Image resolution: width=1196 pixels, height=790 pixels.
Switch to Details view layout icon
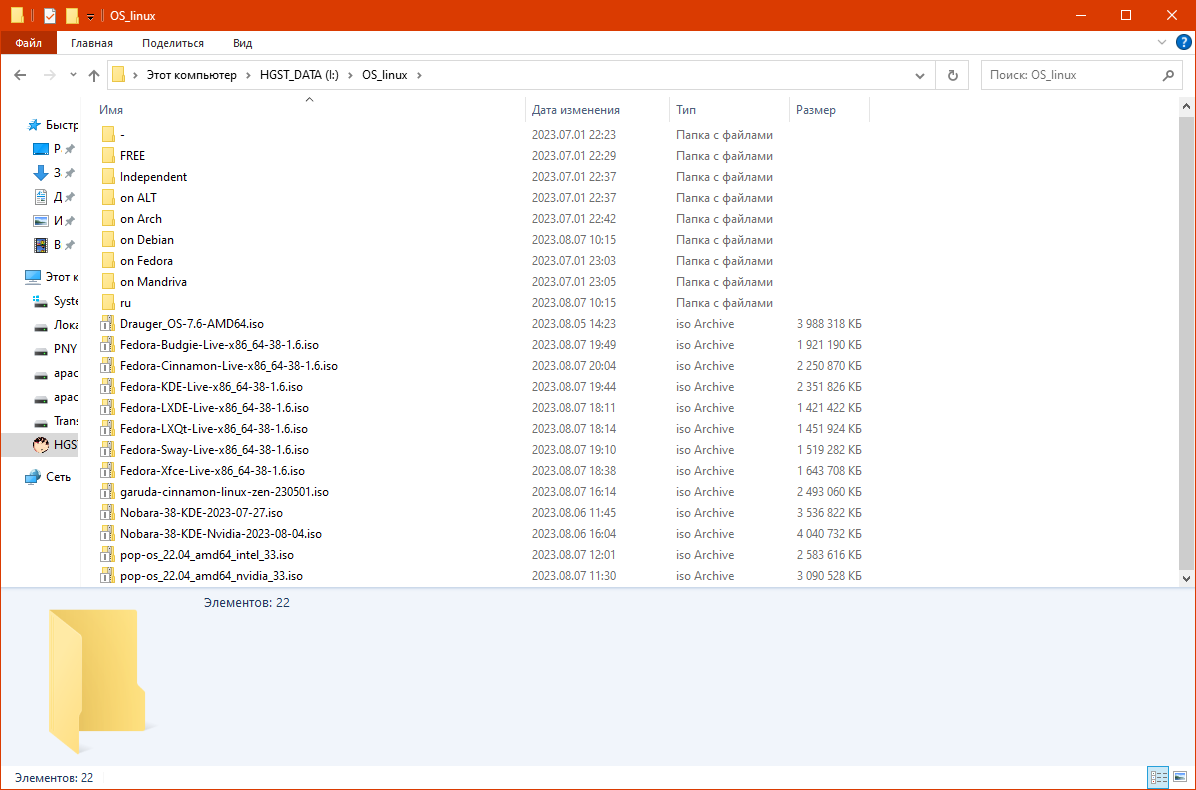(1159, 778)
